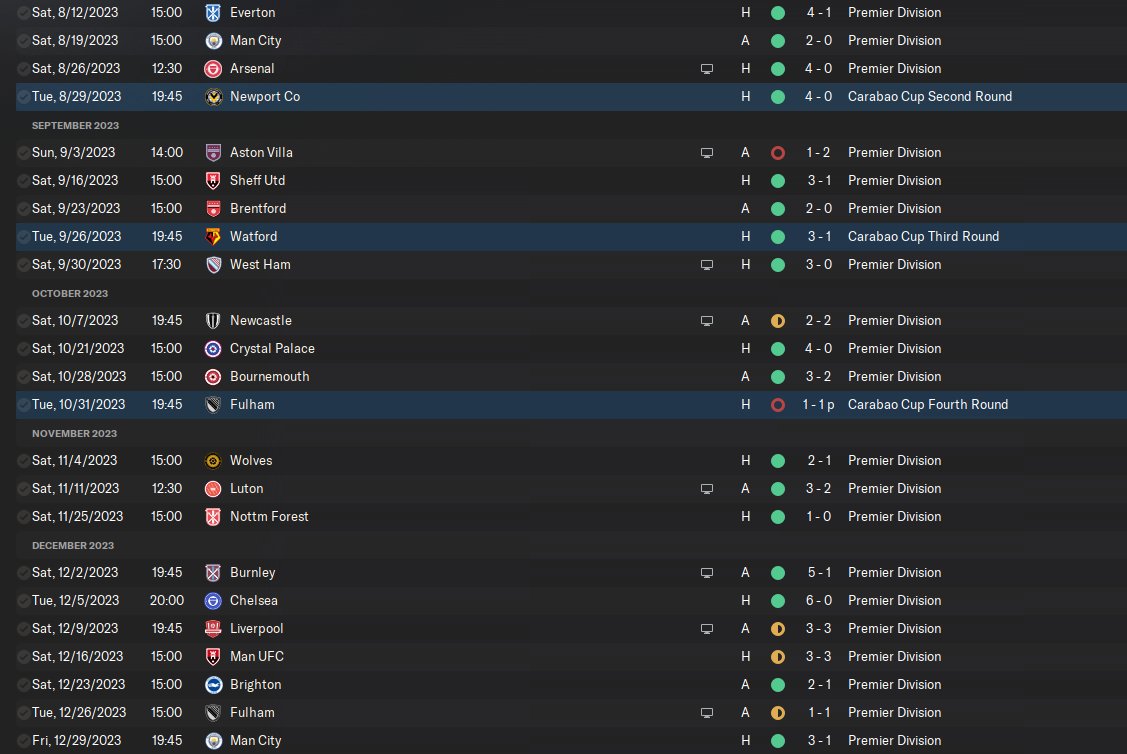Open the Crystal Palace team link
Screen dimensions: 1127x754
click(x=272, y=349)
